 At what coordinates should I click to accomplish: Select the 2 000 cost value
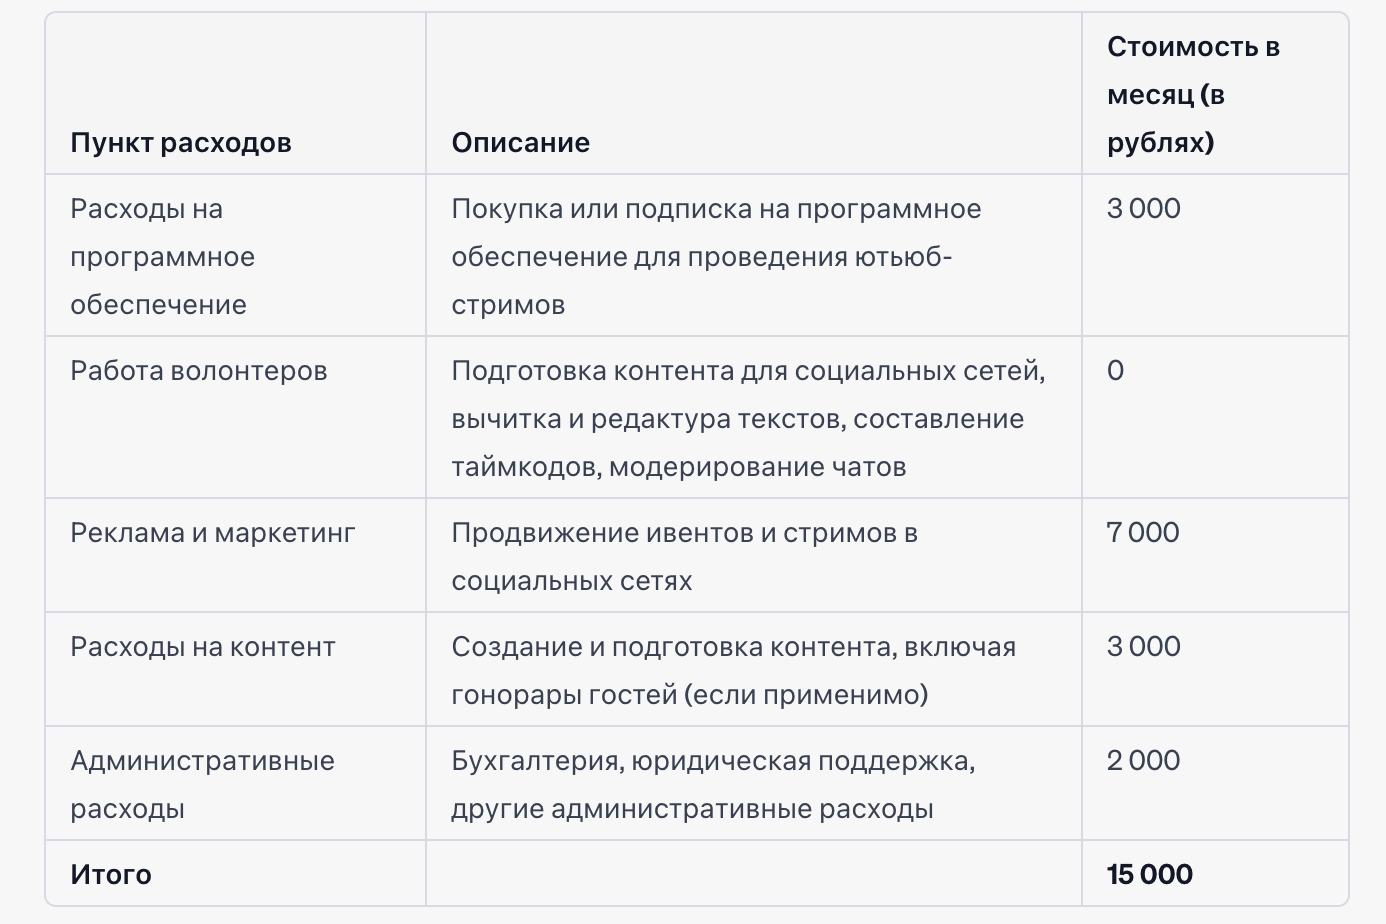[1143, 761]
